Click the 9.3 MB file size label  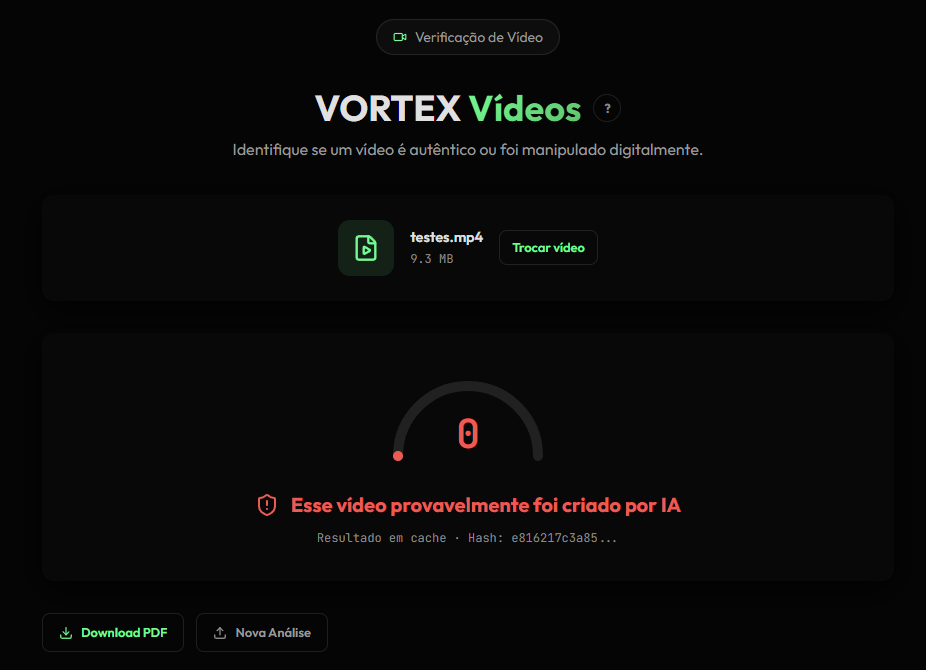click(x=432, y=259)
